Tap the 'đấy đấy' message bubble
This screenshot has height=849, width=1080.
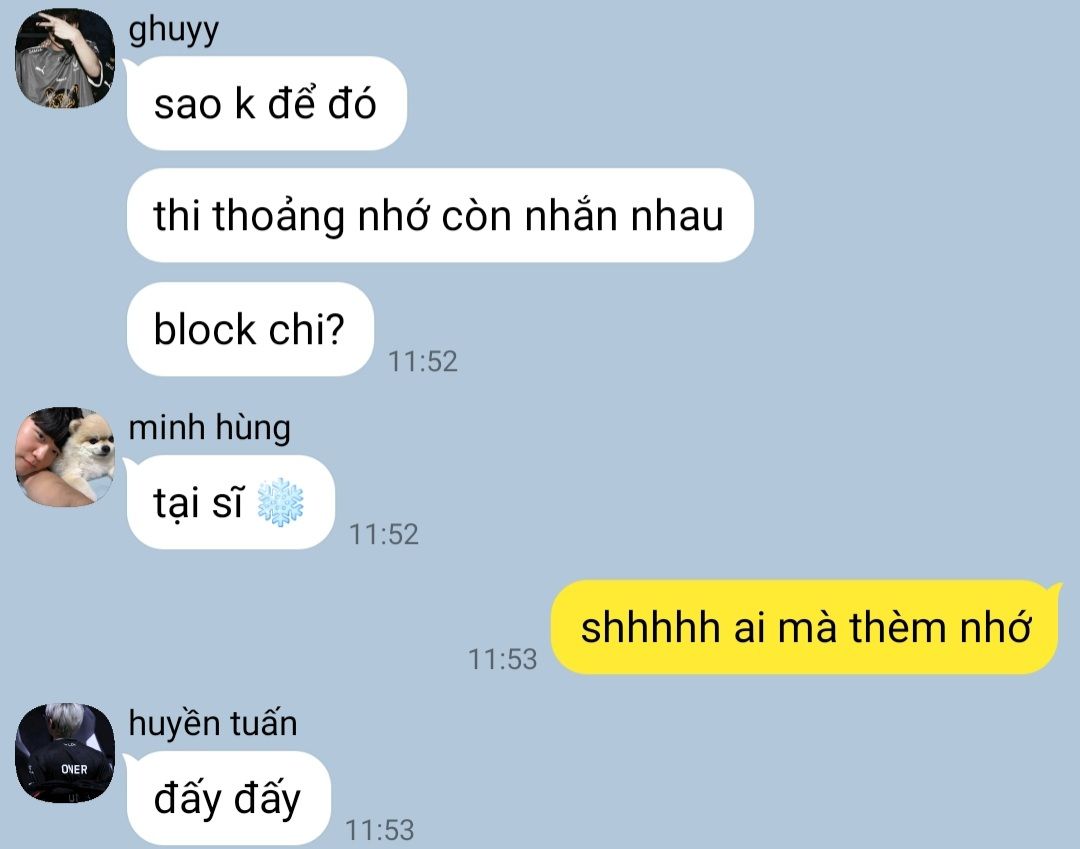pyautogui.click(x=229, y=798)
